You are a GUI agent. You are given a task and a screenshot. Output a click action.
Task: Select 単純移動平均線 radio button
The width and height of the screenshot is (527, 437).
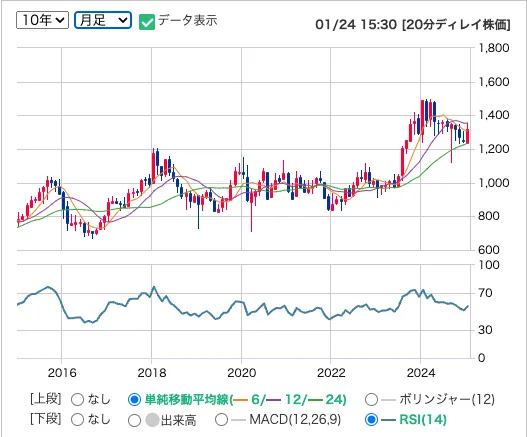pyautogui.click(x=134, y=400)
